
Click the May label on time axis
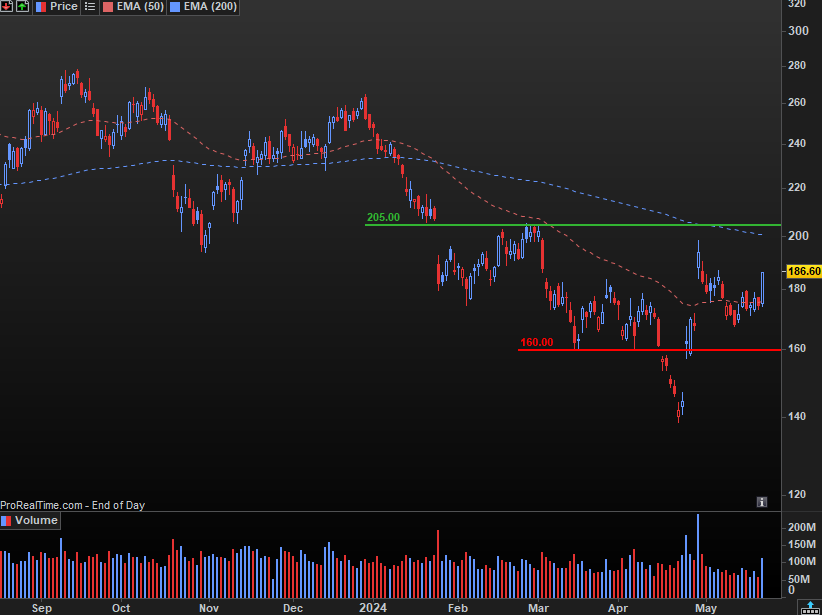(706, 608)
